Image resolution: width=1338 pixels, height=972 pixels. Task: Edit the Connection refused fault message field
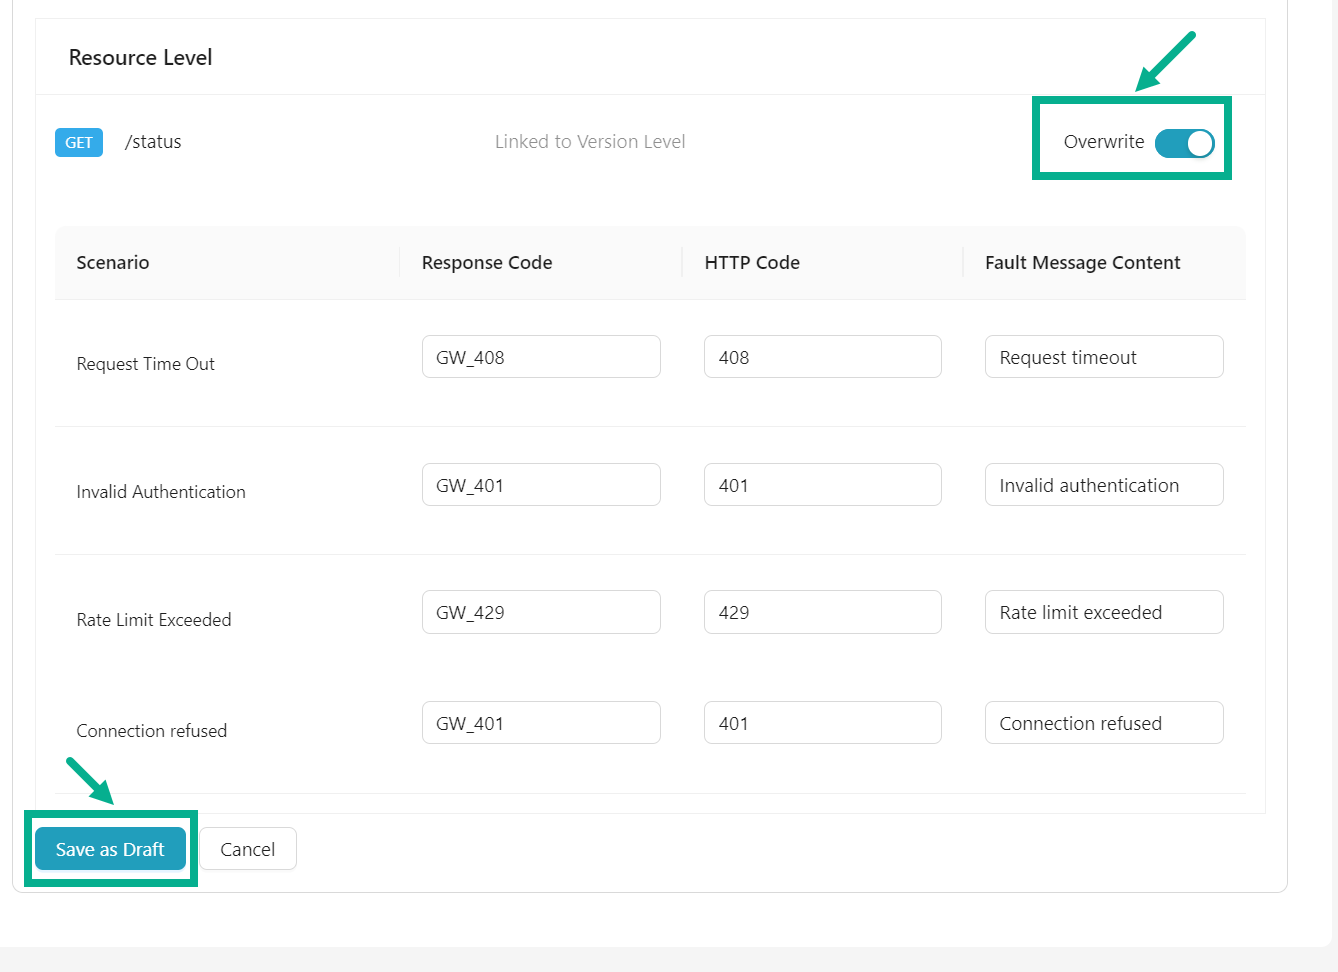click(1104, 723)
